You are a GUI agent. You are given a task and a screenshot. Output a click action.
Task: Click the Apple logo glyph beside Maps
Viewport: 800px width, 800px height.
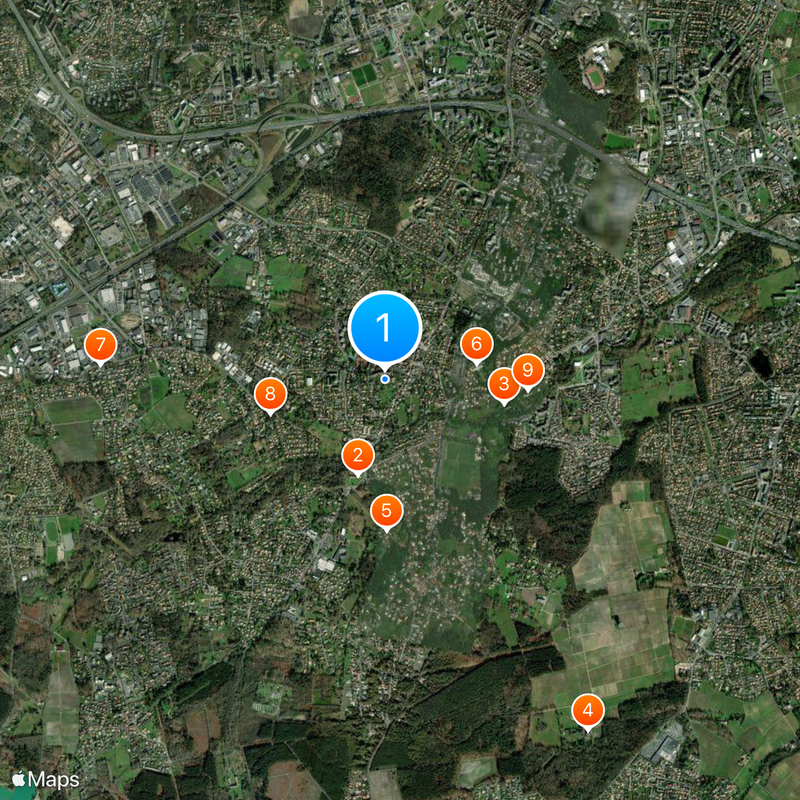19,779
